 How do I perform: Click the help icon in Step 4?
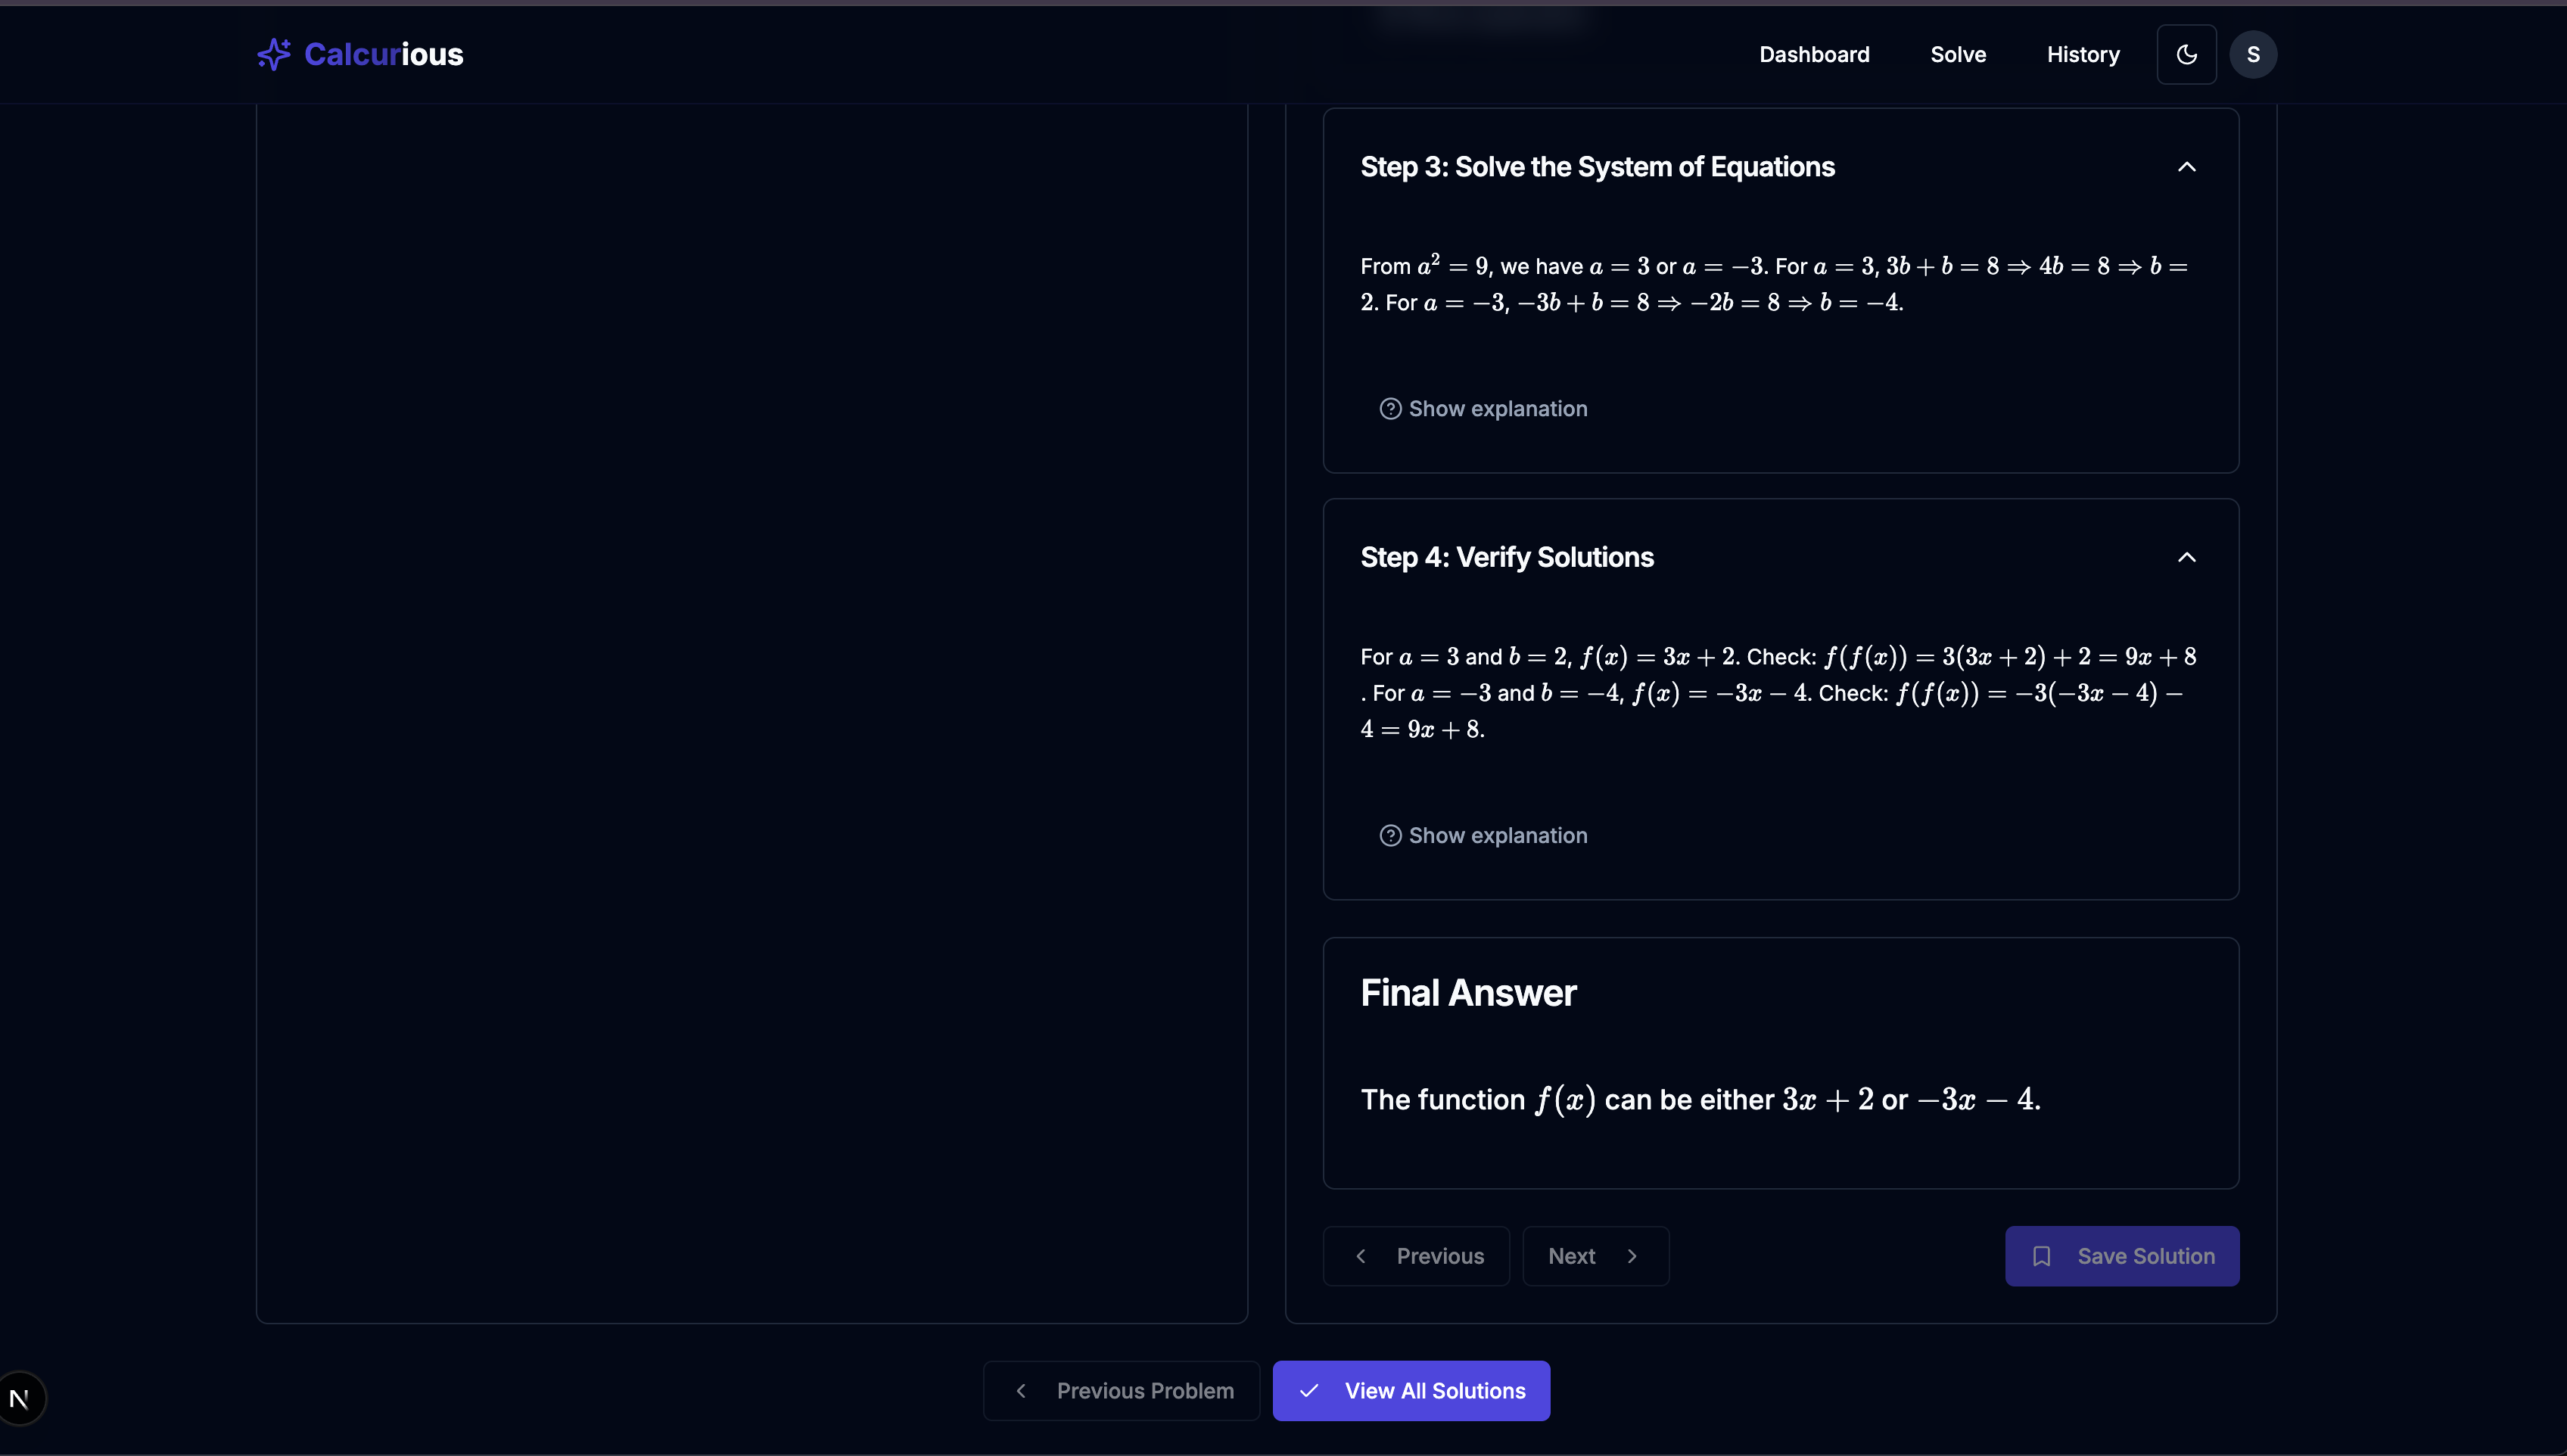tap(1390, 836)
